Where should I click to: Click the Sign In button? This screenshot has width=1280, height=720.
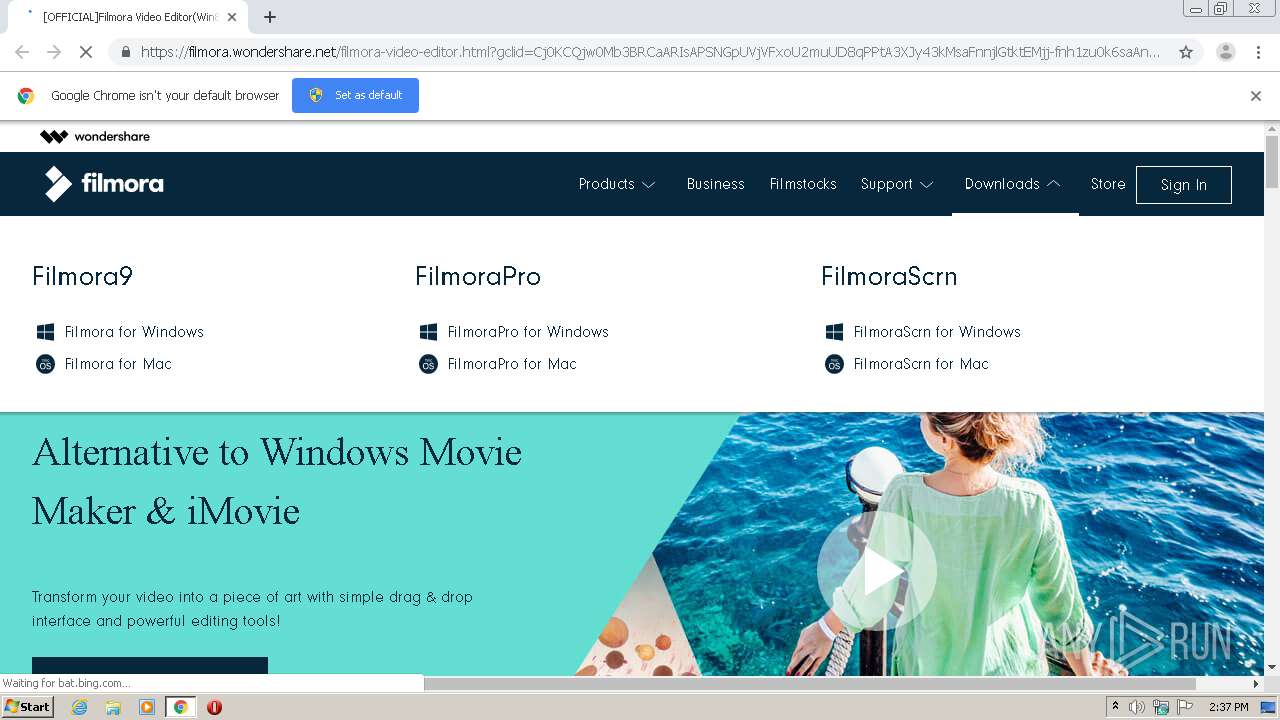[x=1184, y=185]
